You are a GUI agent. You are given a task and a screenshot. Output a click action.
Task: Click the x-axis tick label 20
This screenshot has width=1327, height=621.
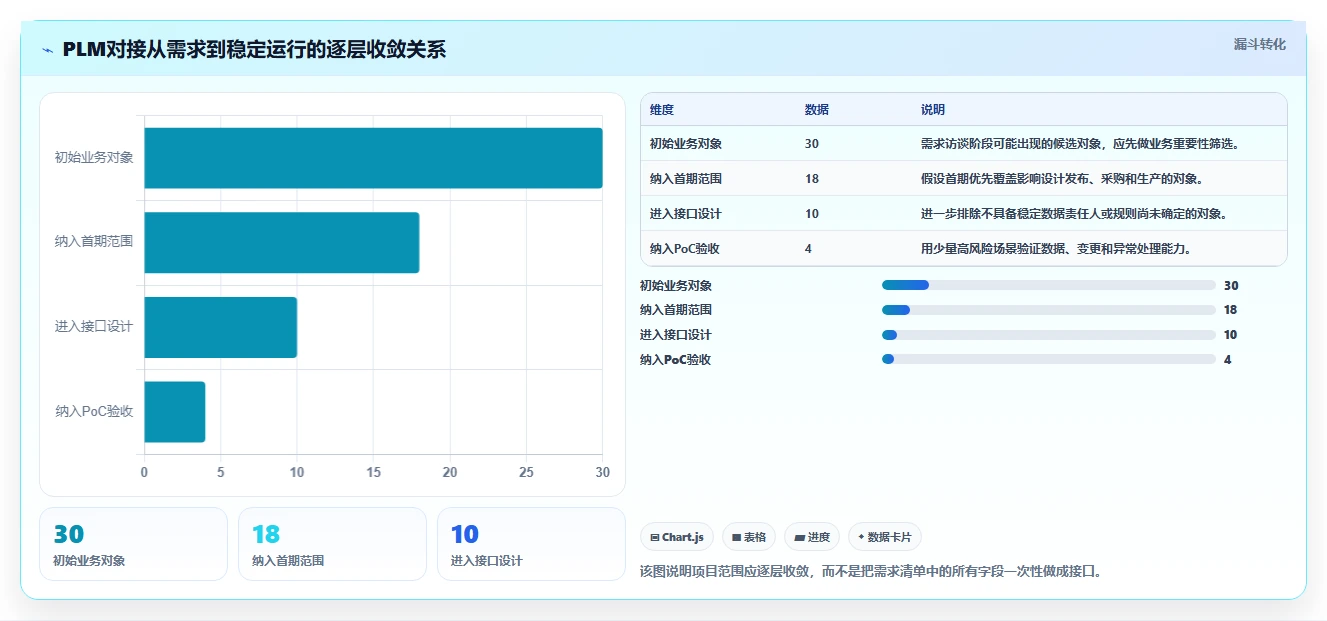coord(450,472)
